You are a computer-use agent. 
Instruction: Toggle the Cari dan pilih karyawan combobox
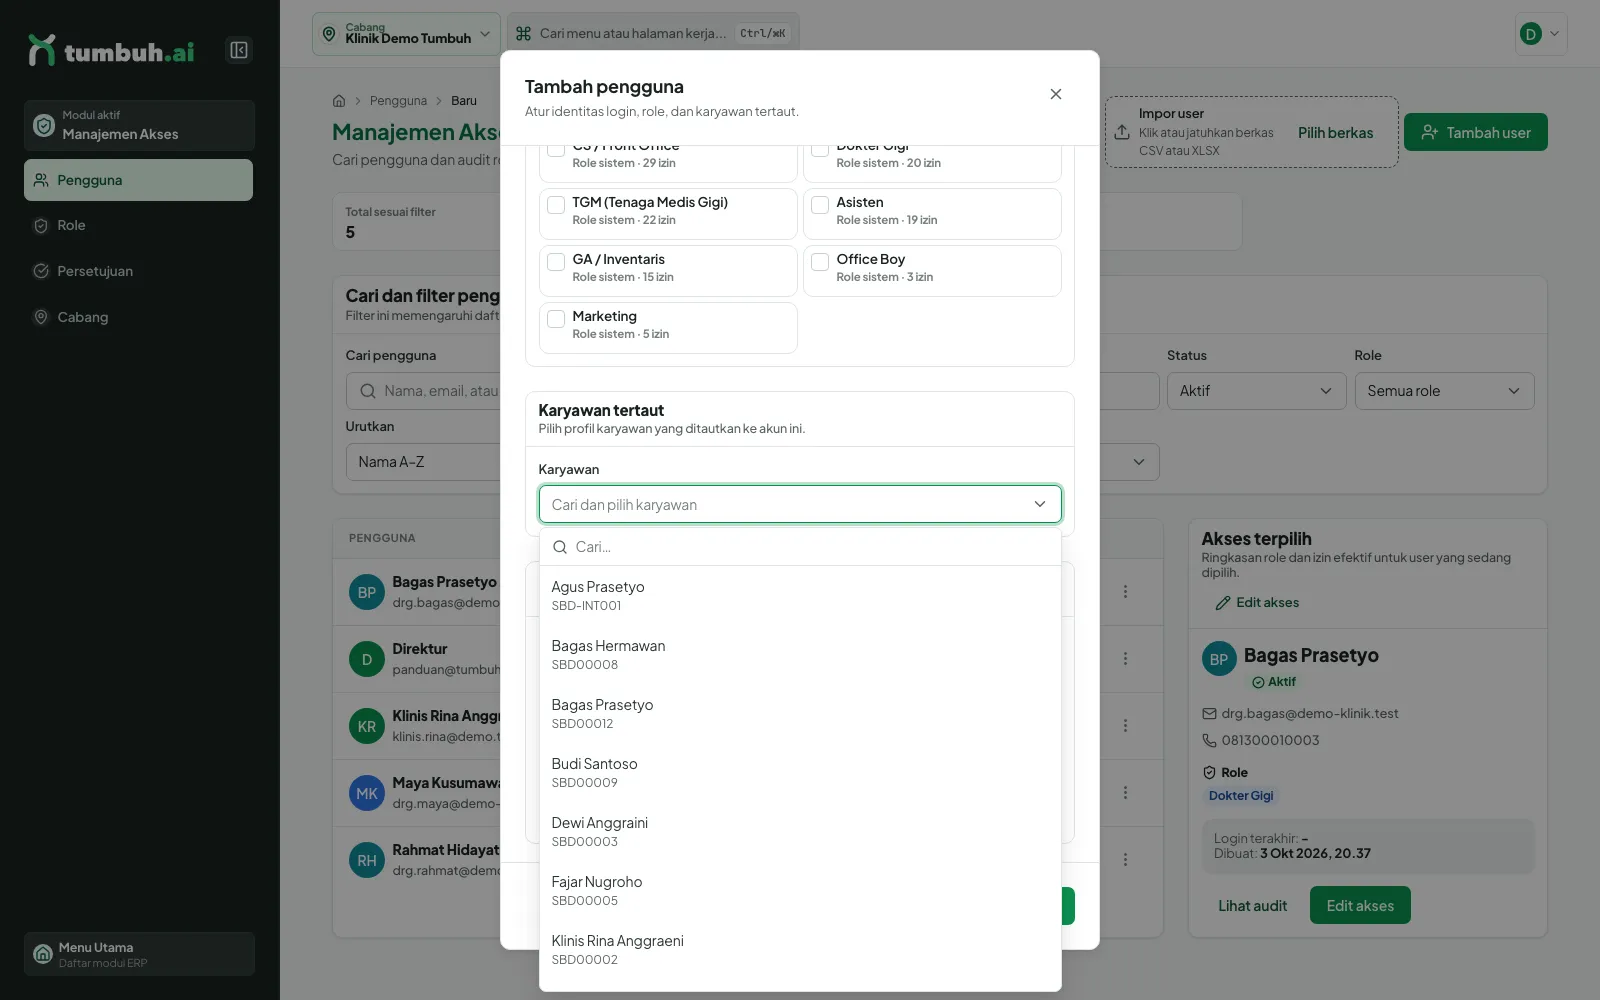800,504
